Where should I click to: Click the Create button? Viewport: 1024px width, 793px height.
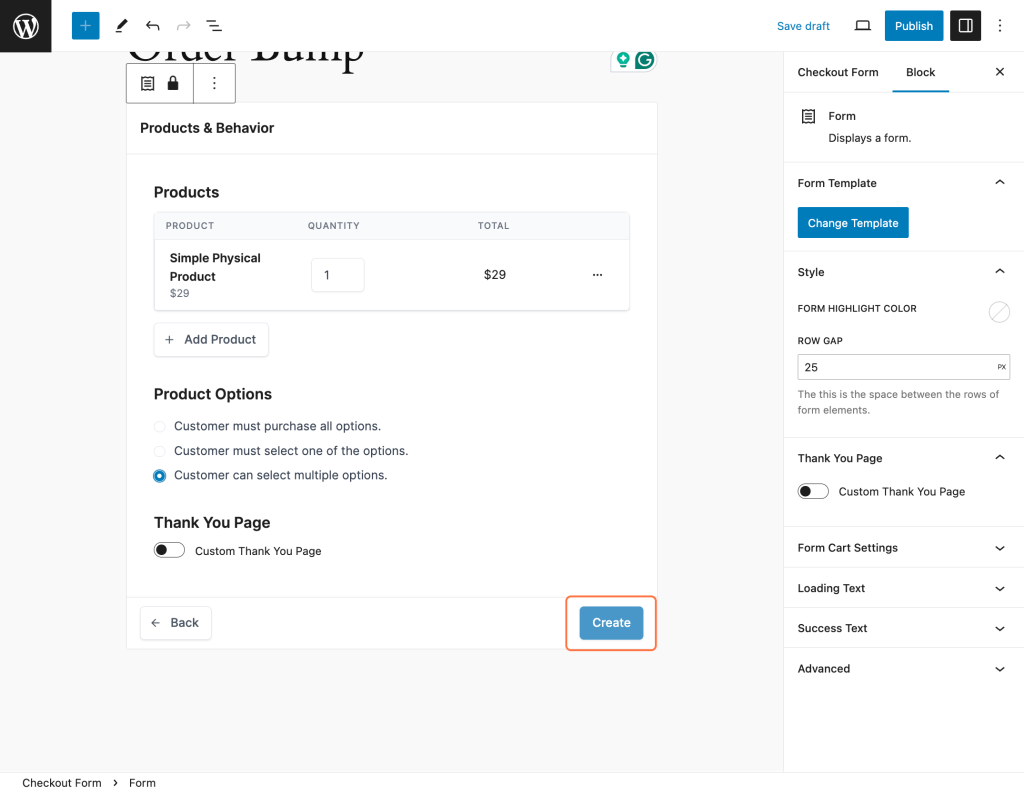pos(611,623)
